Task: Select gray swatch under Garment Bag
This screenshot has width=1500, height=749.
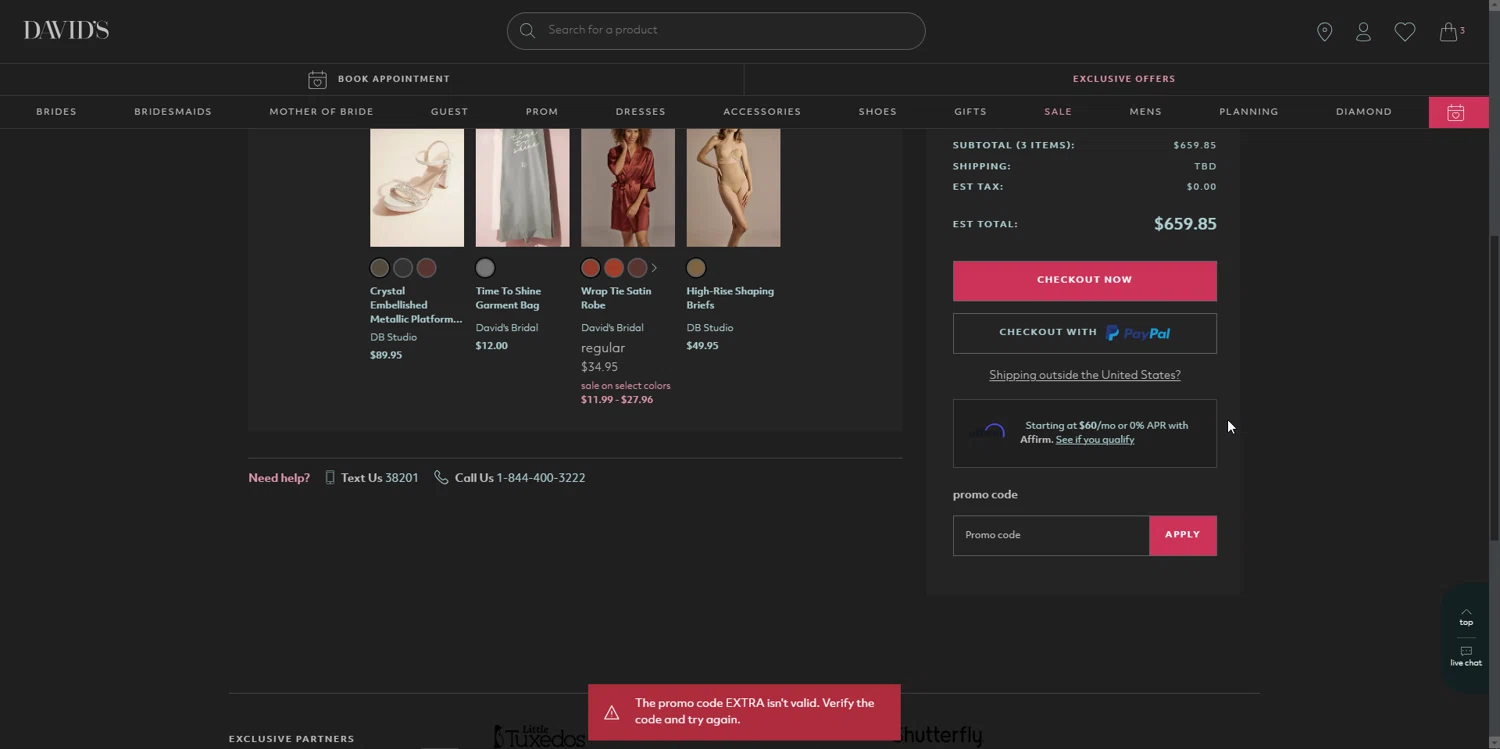Action: [x=485, y=268]
